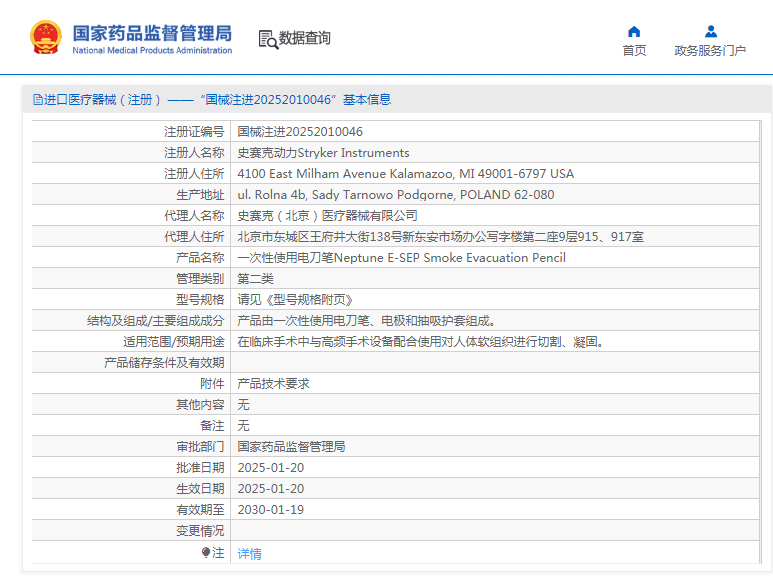
Task: Click the 管理类别 label
Action: 200,279
